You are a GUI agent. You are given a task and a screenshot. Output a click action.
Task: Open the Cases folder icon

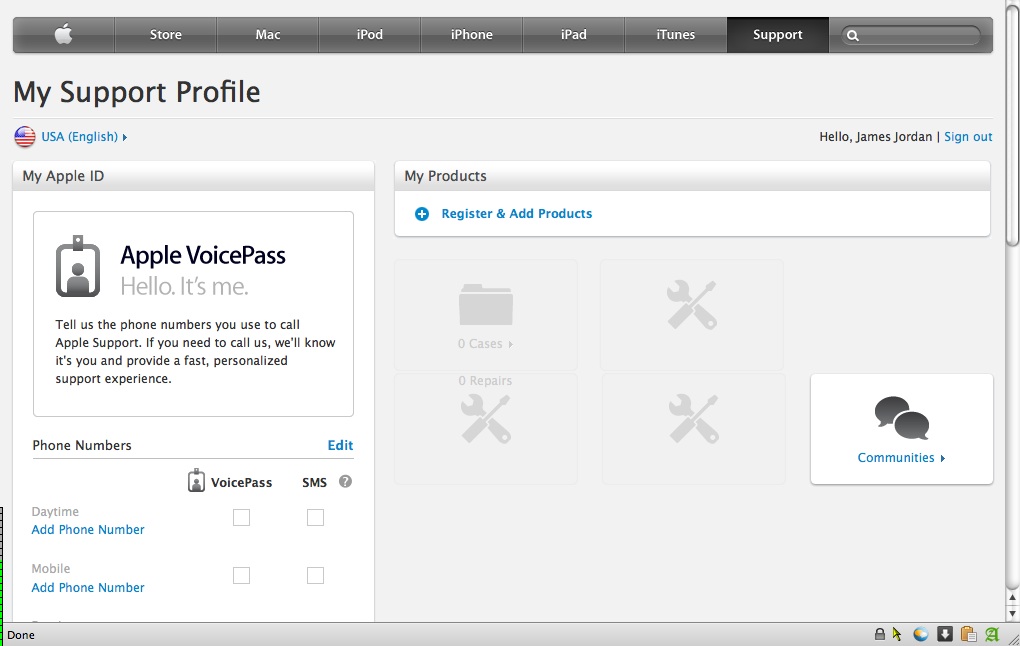click(486, 304)
